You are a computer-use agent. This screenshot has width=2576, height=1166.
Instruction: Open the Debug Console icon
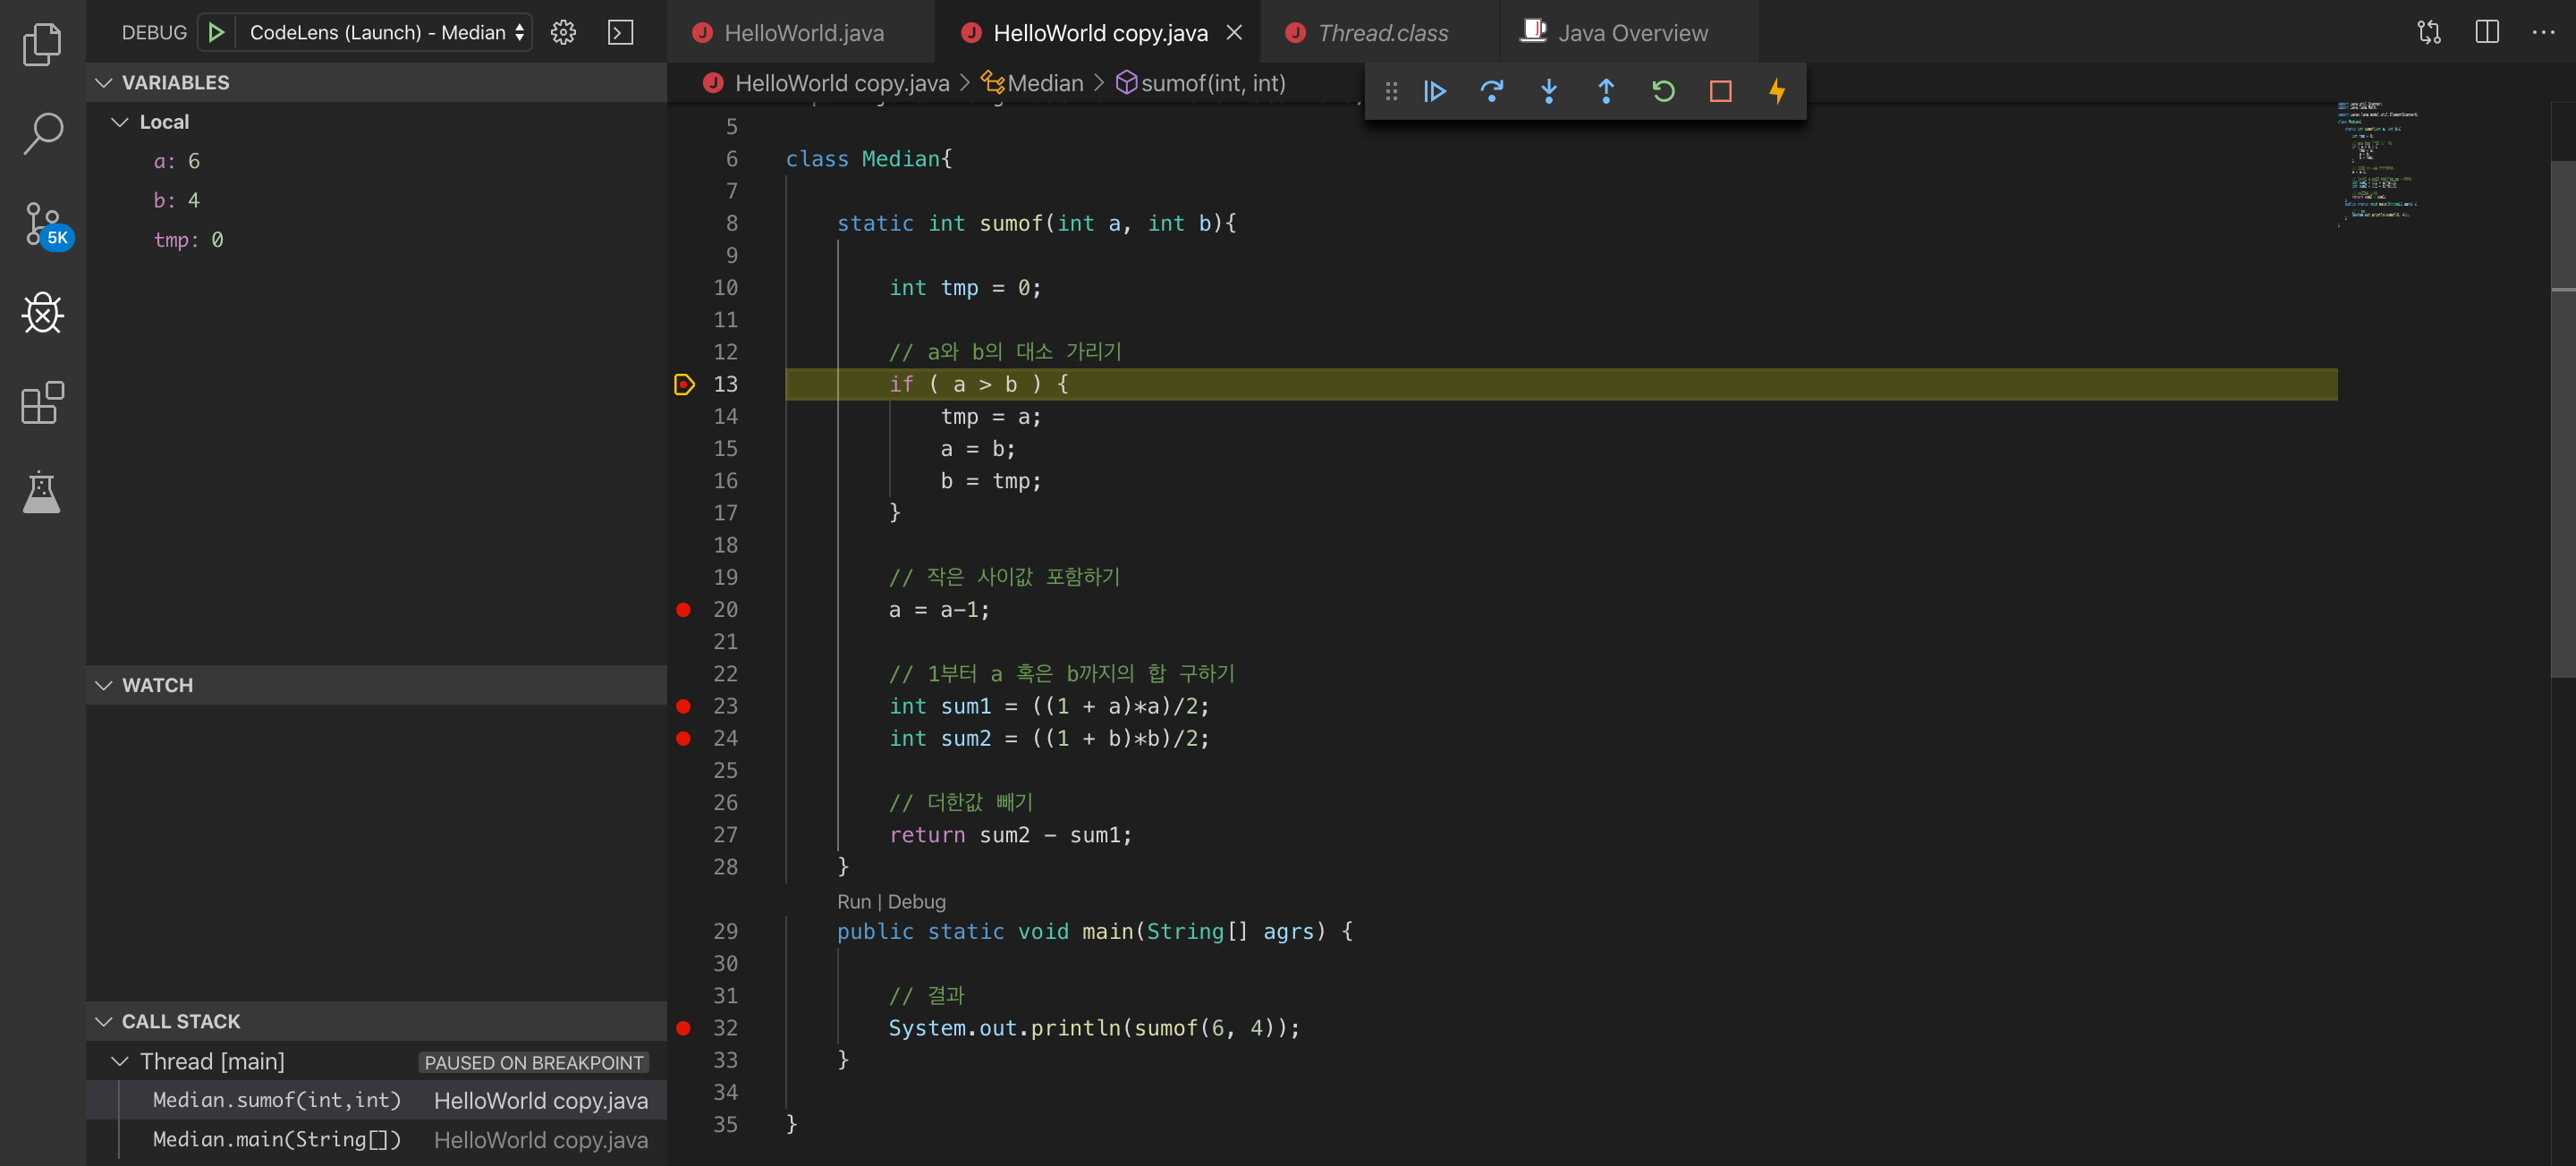(621, 33)
